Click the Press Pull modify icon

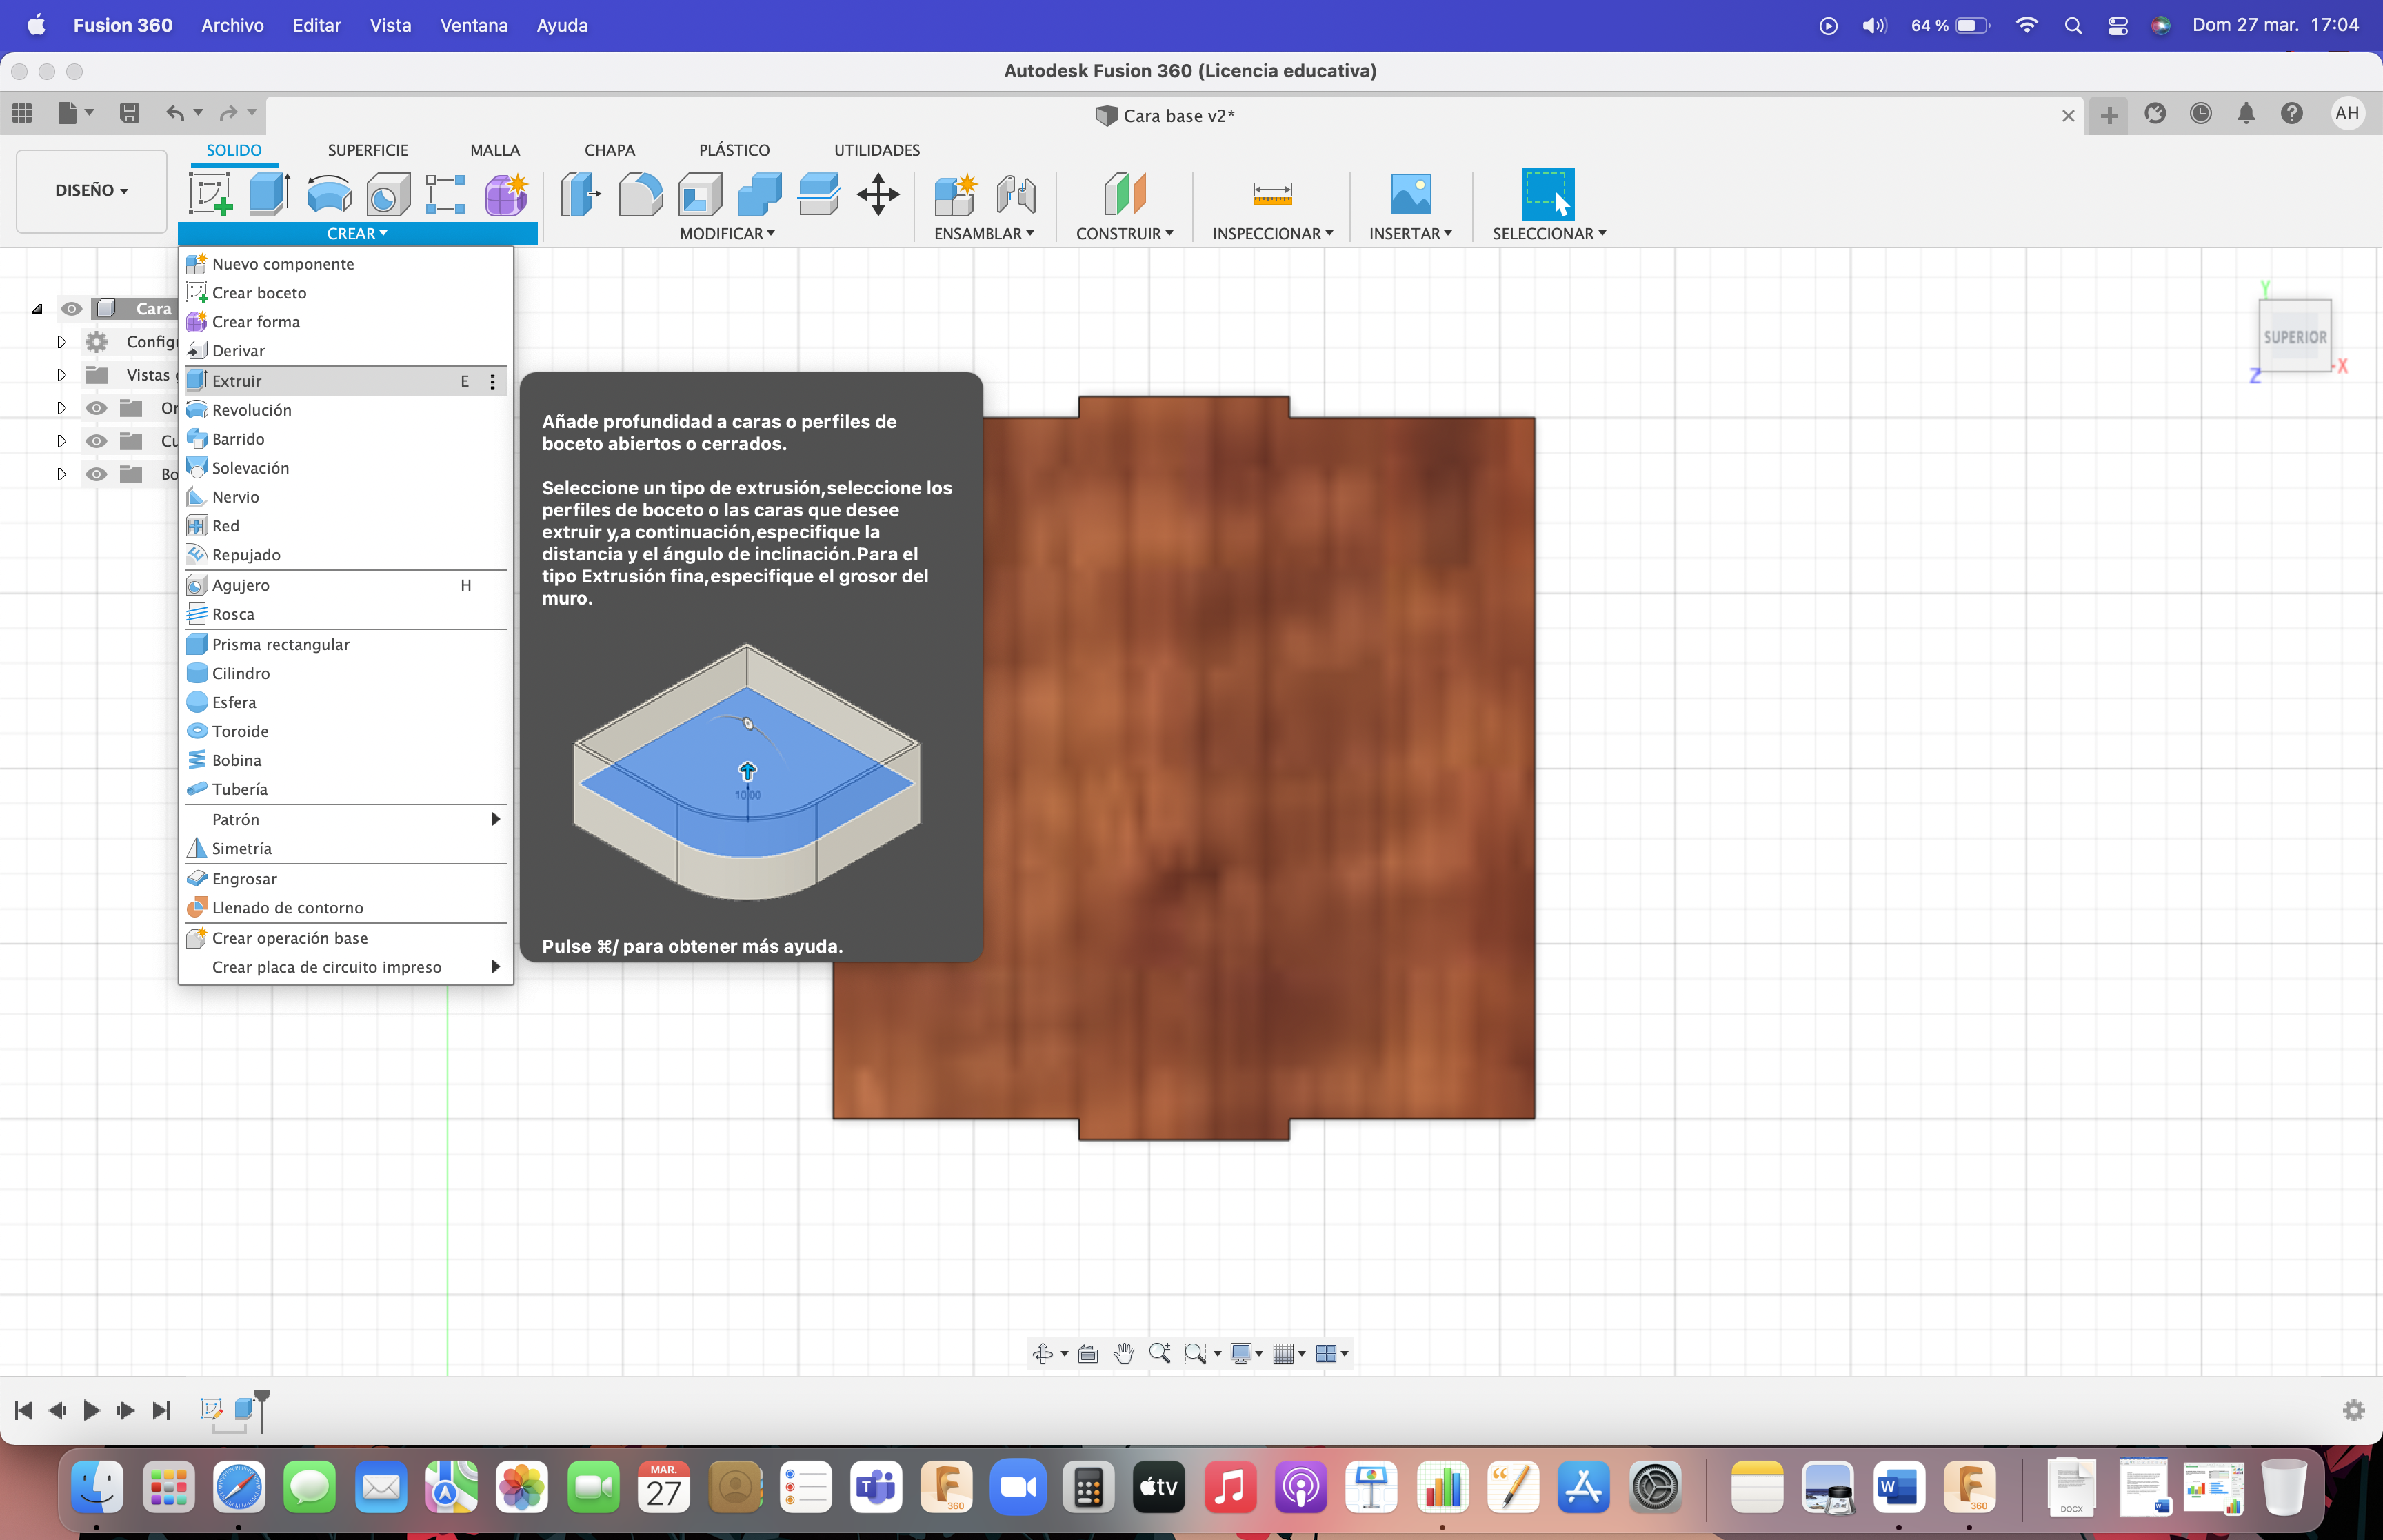(580, 194)
